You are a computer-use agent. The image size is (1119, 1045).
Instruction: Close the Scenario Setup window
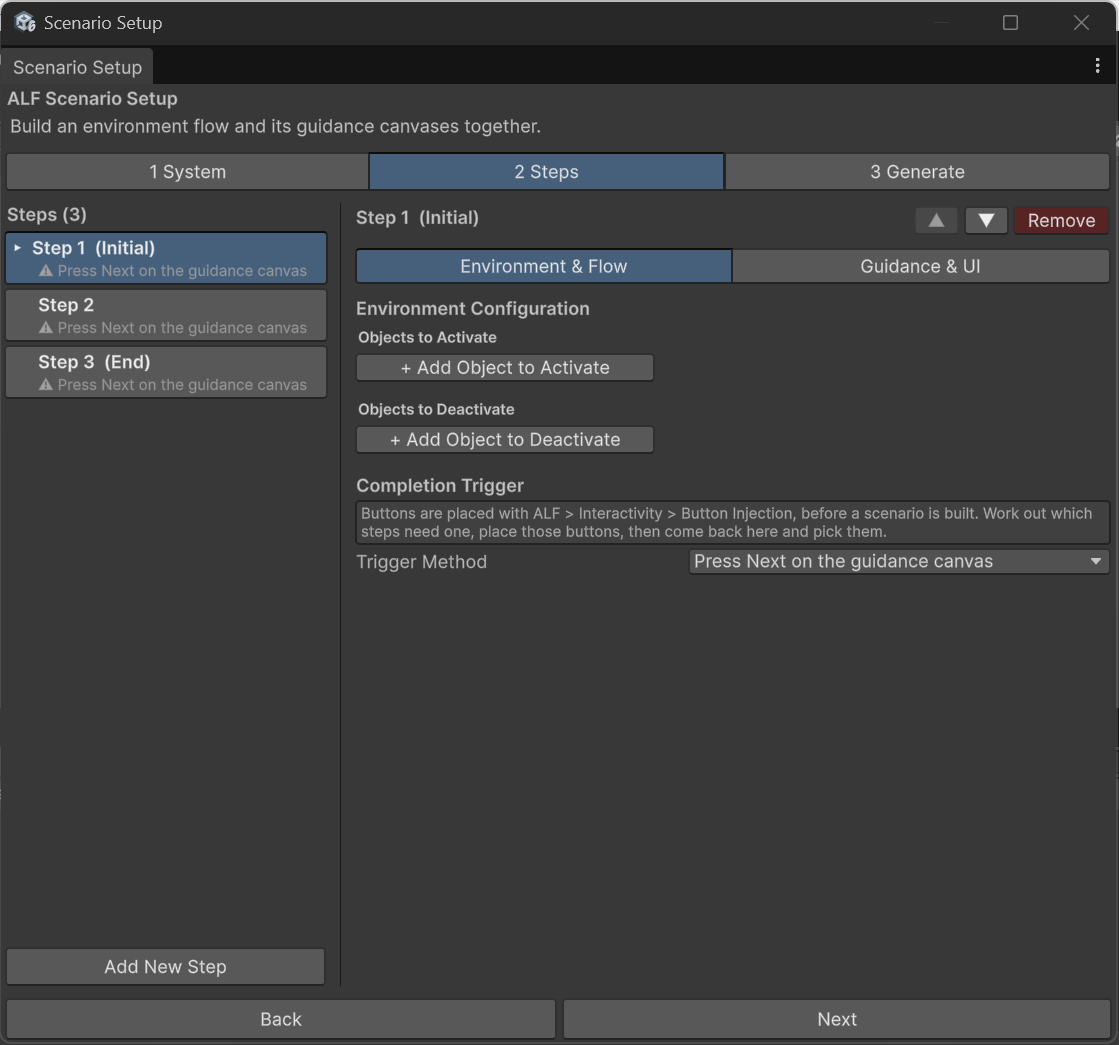click(x=1081, y=23)
